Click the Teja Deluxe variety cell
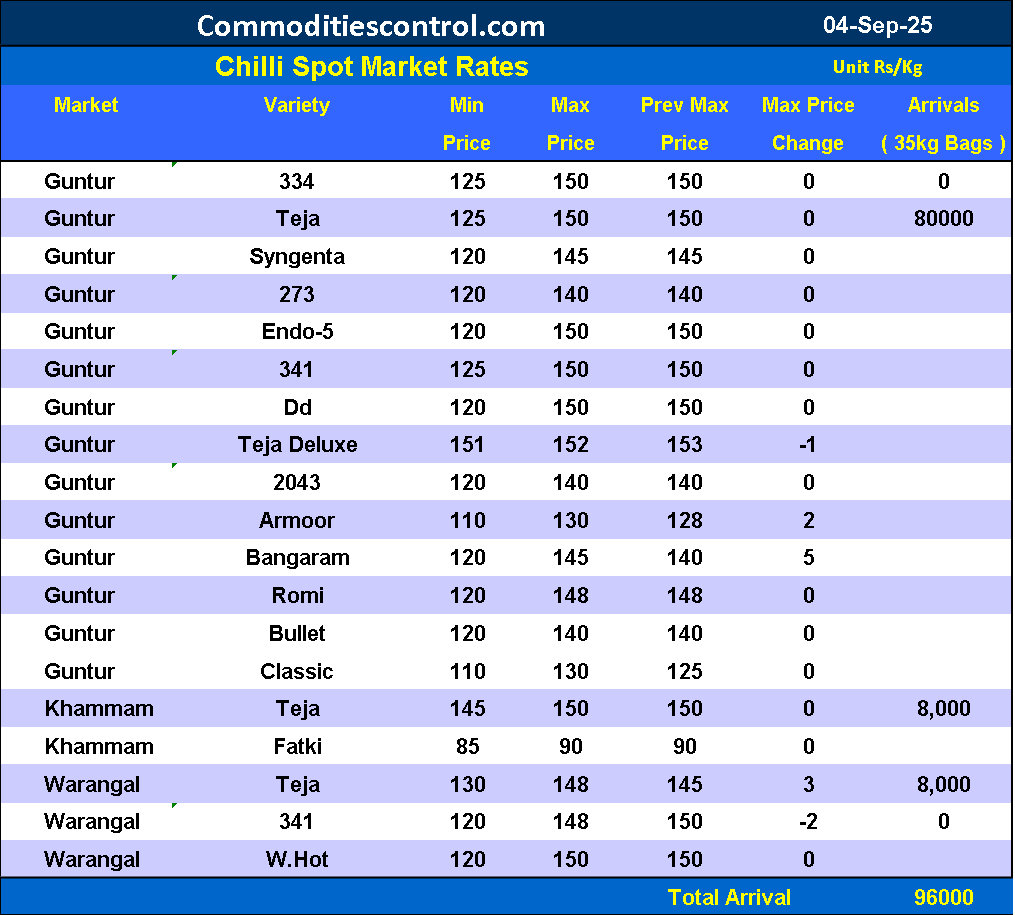1015x915 pixels. 297,445
